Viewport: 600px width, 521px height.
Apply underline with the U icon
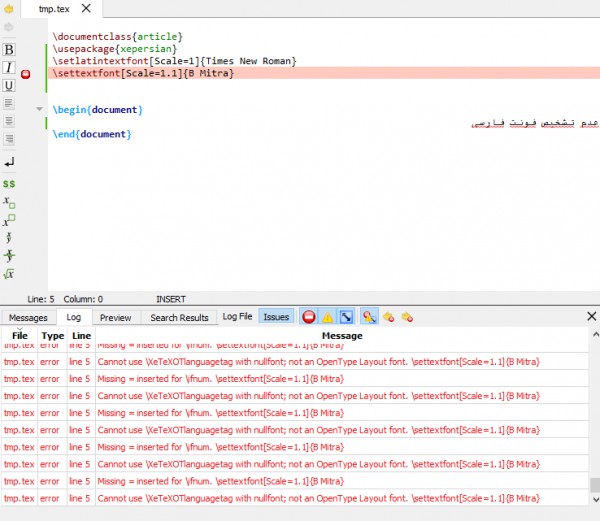(x=9, y=86)
